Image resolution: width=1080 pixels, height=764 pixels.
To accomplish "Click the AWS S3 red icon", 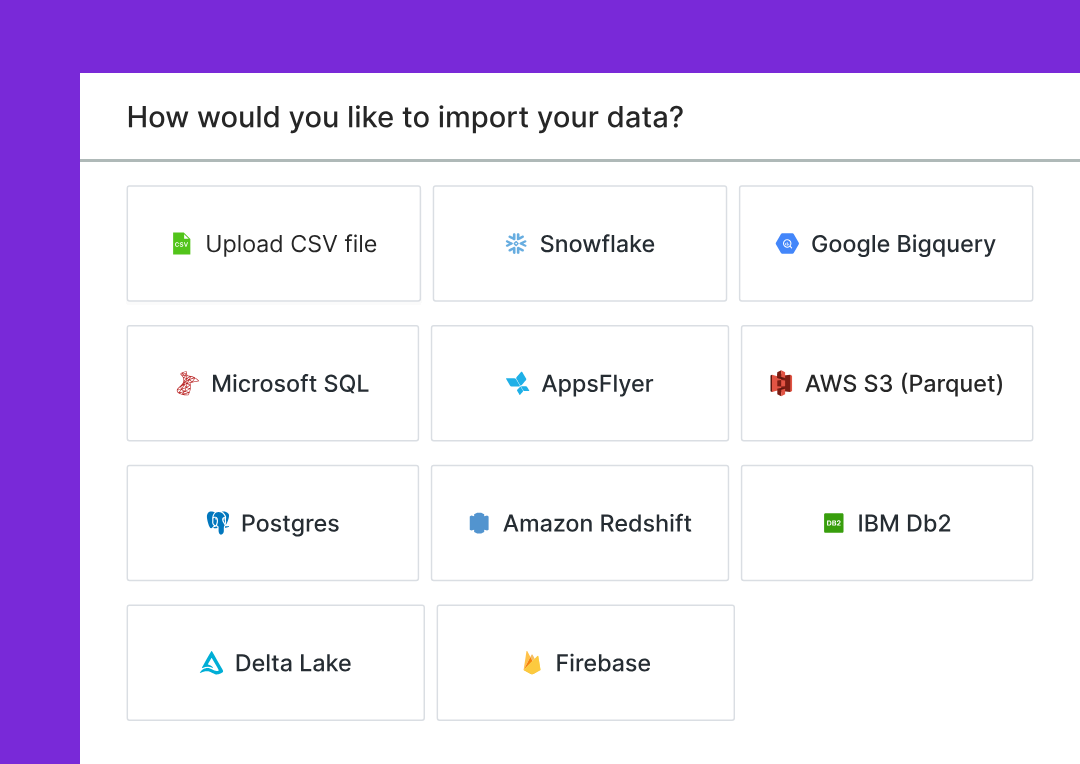I will [781, 384].
